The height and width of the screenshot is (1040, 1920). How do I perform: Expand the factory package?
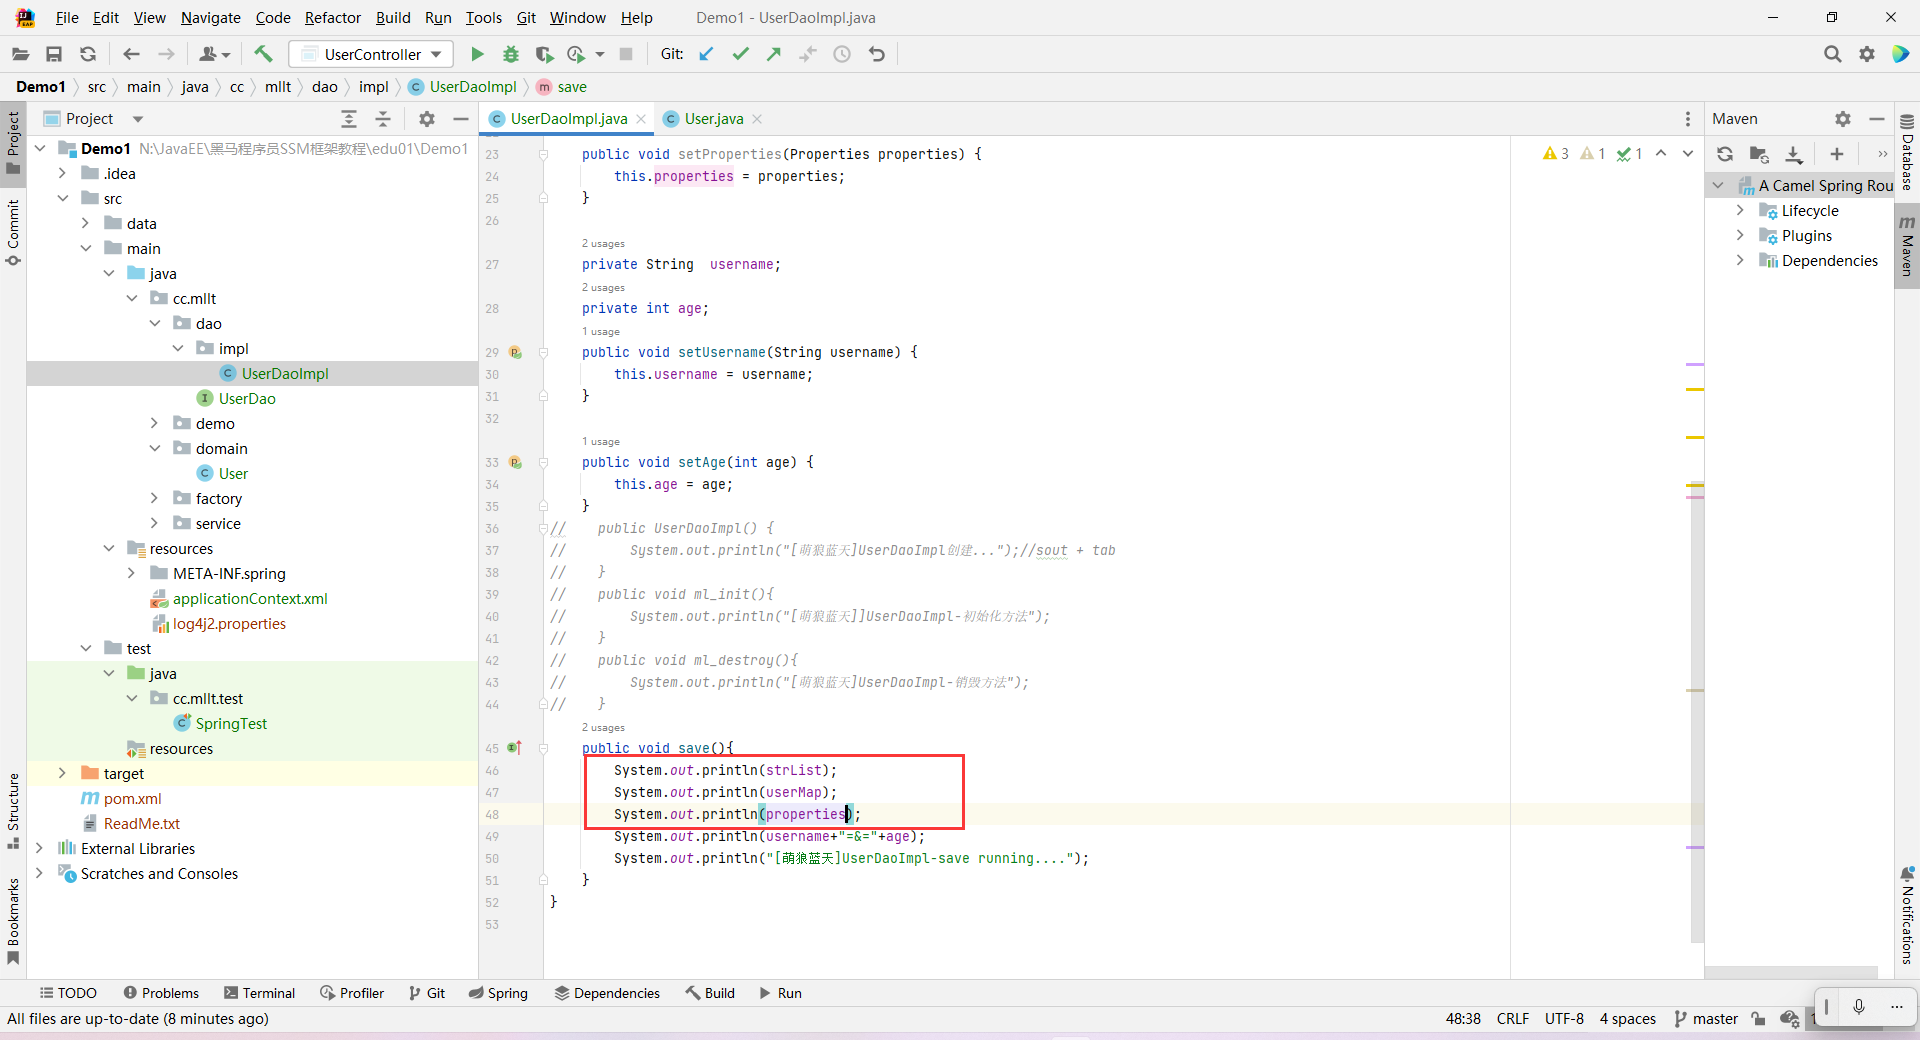[x=154, y=498]
